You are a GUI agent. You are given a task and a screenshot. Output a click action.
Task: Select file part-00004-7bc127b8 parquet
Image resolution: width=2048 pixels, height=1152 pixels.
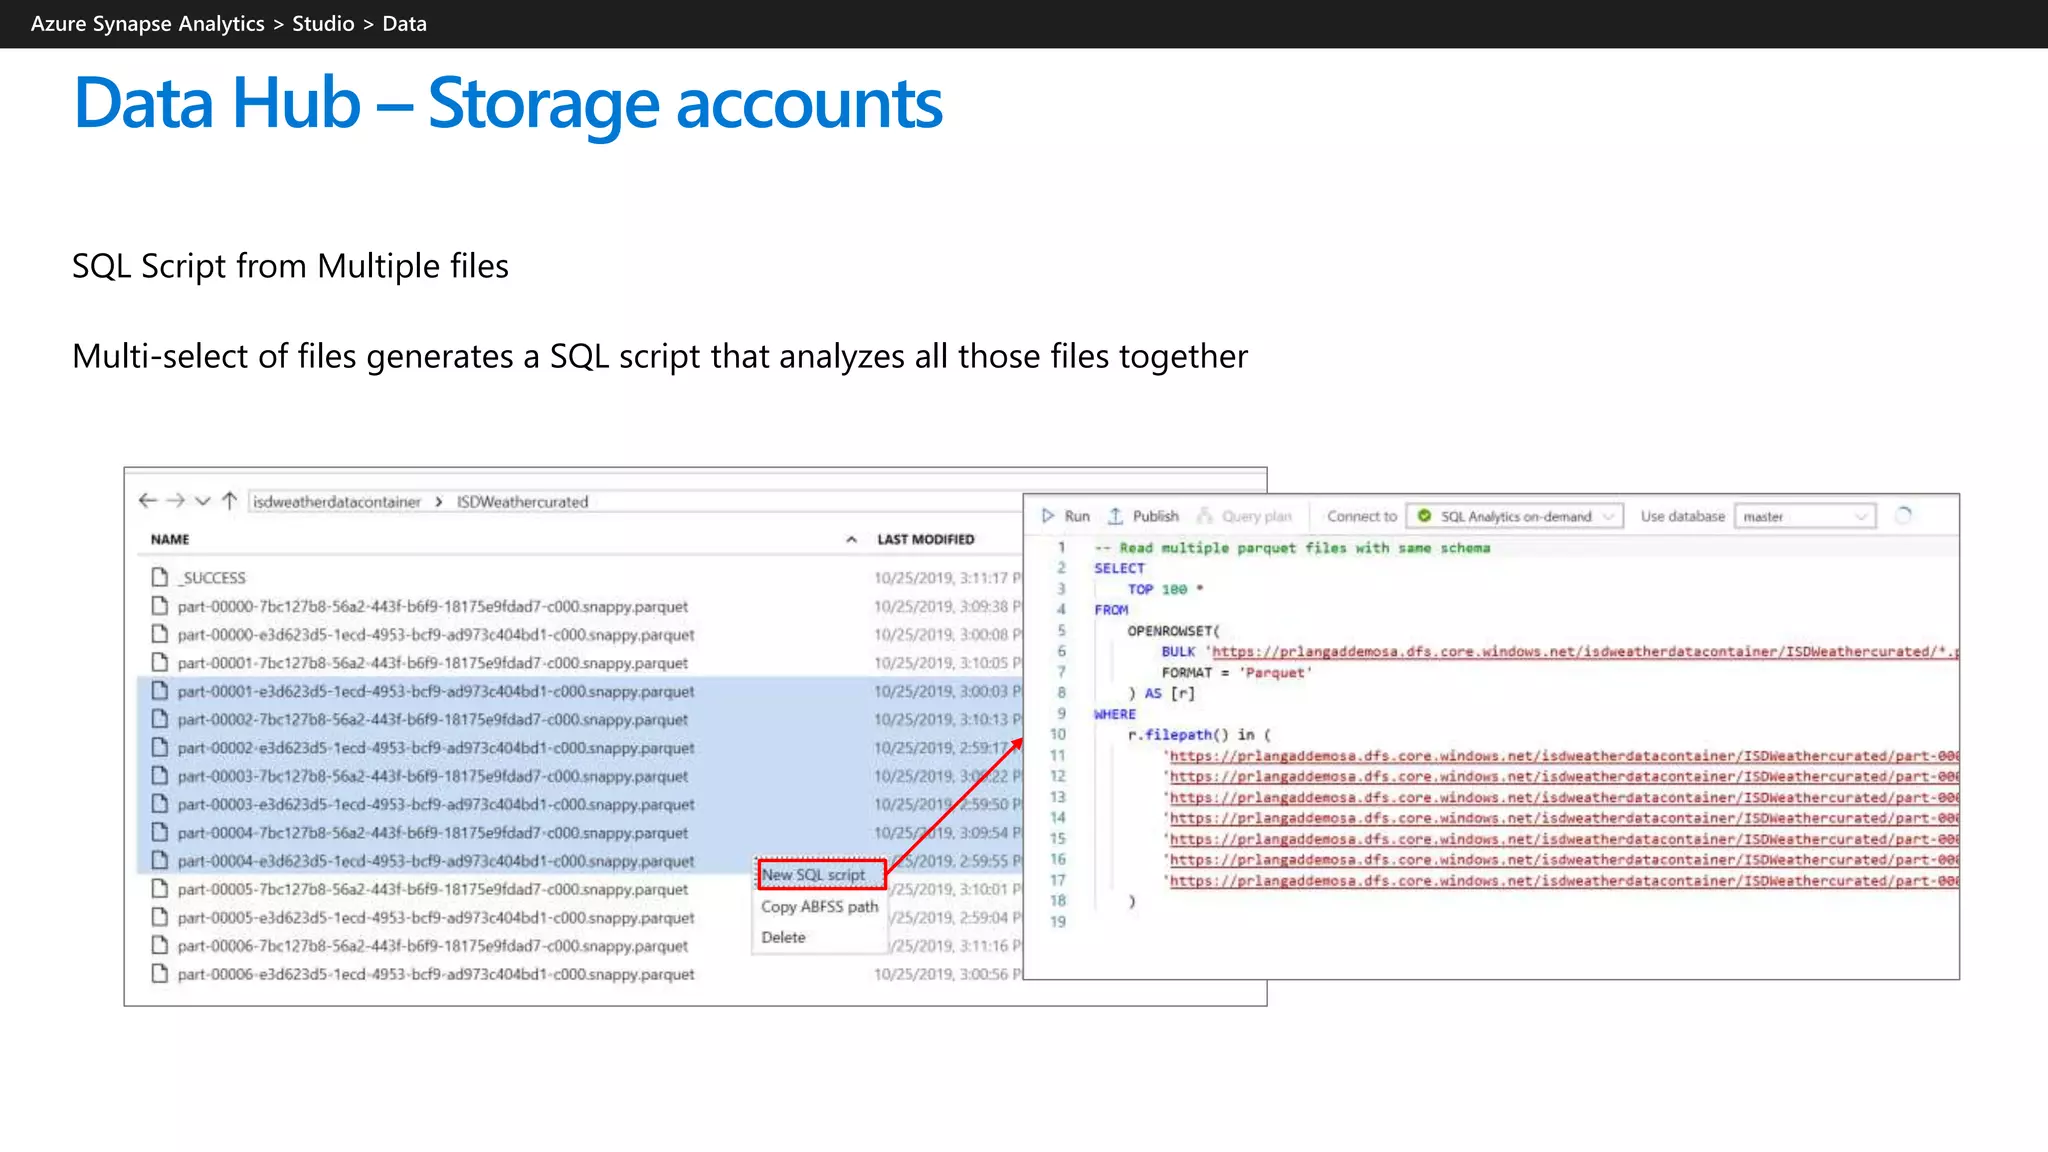(433, 833)
